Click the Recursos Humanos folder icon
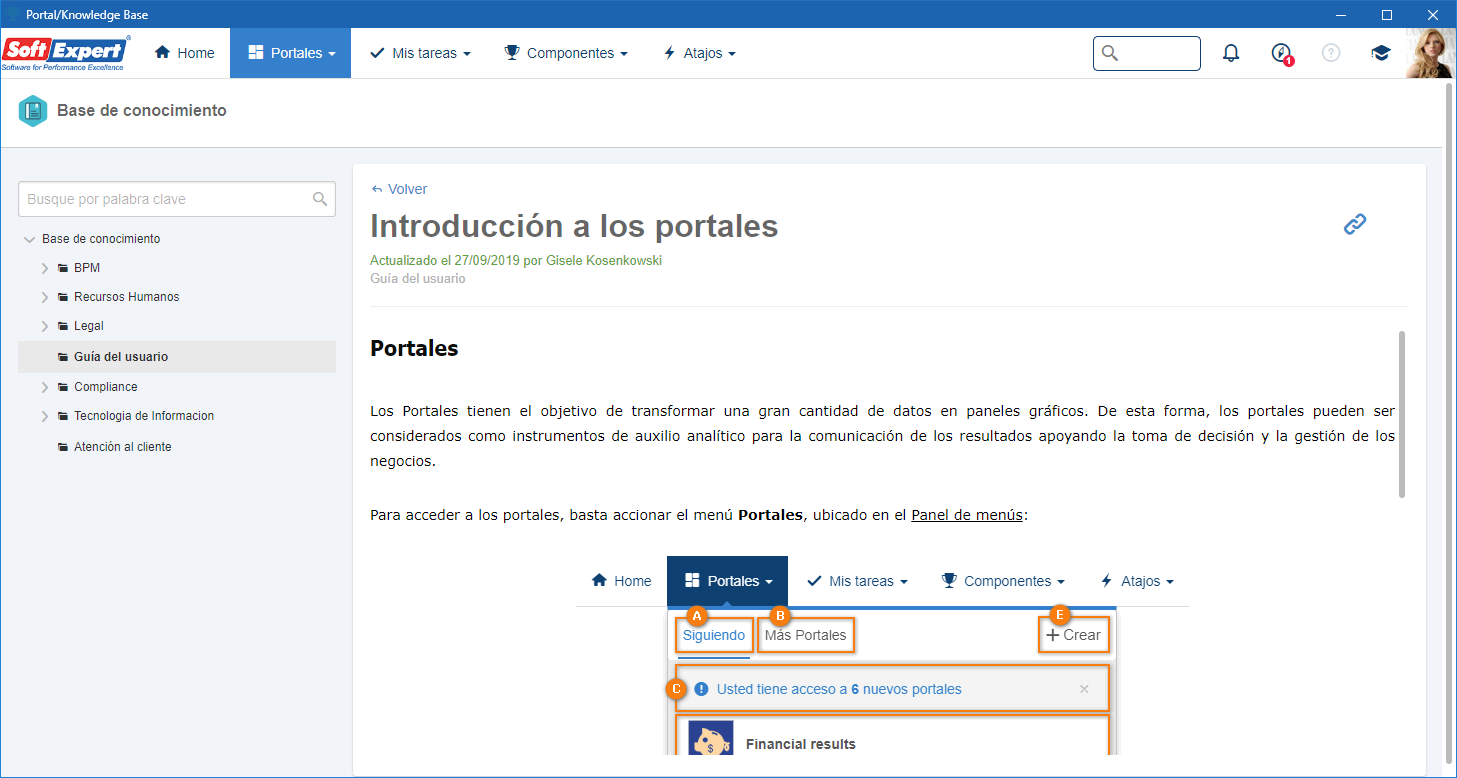Screen dimensions: 1457x778 click(63, 297)
